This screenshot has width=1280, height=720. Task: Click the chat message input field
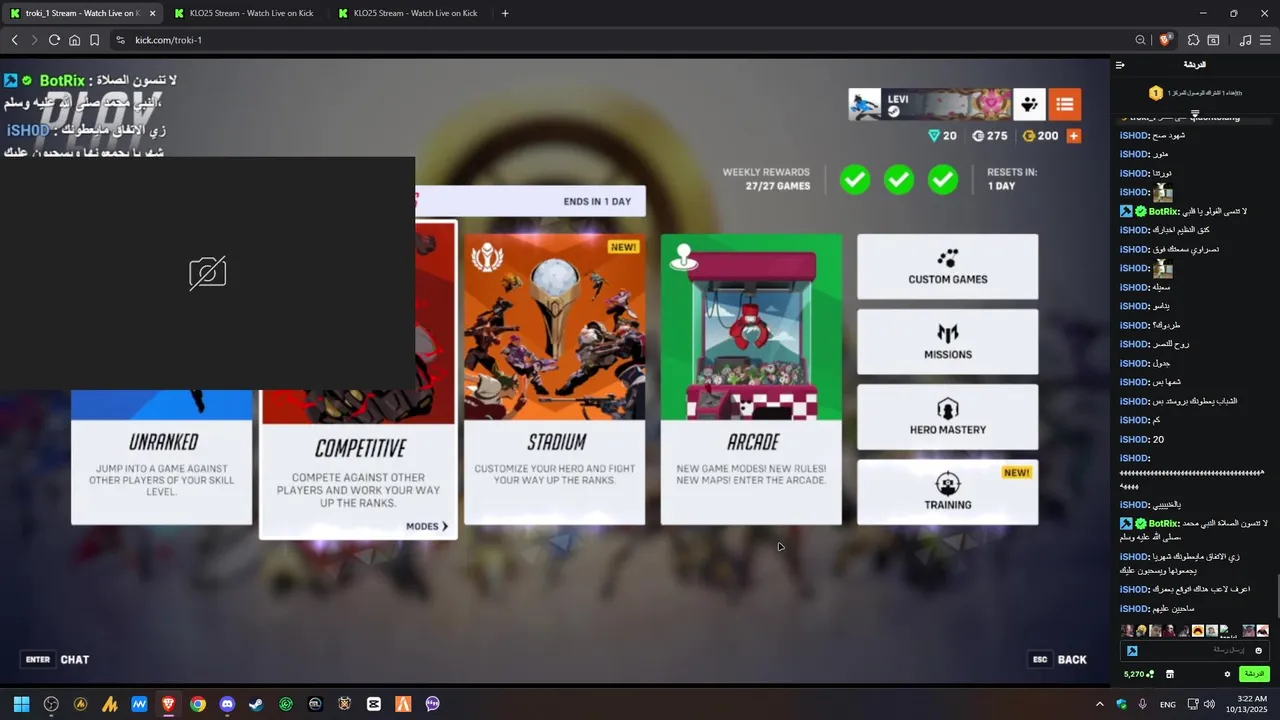(1196, 650)
